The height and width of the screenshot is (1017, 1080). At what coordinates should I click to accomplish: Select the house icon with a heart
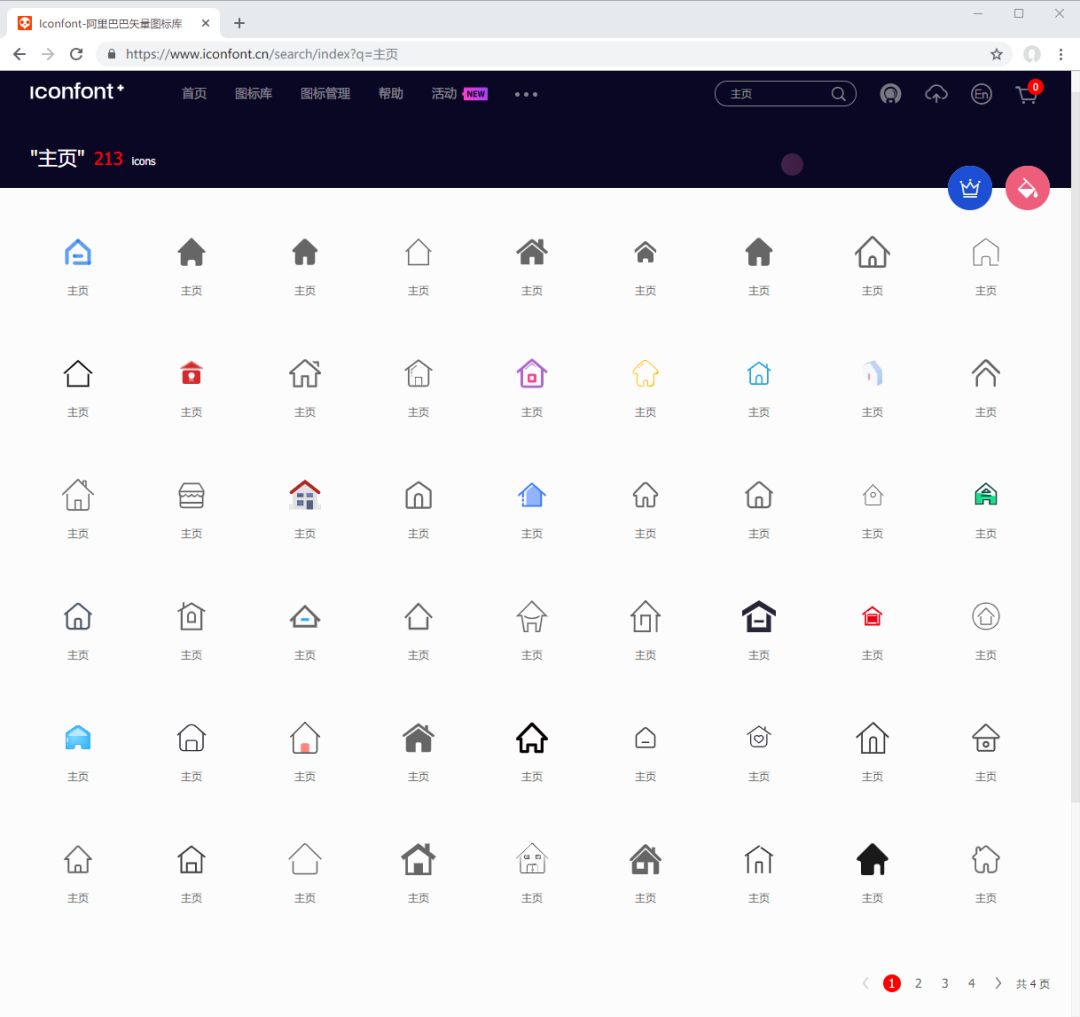758,737
